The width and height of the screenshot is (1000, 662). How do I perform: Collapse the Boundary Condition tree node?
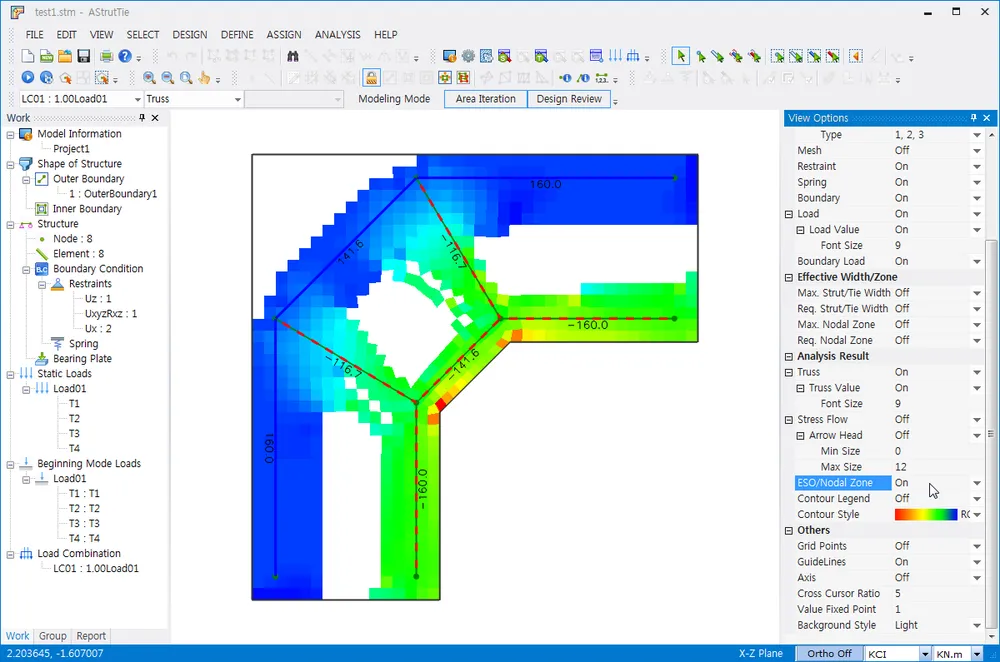(x=26, y=270)
